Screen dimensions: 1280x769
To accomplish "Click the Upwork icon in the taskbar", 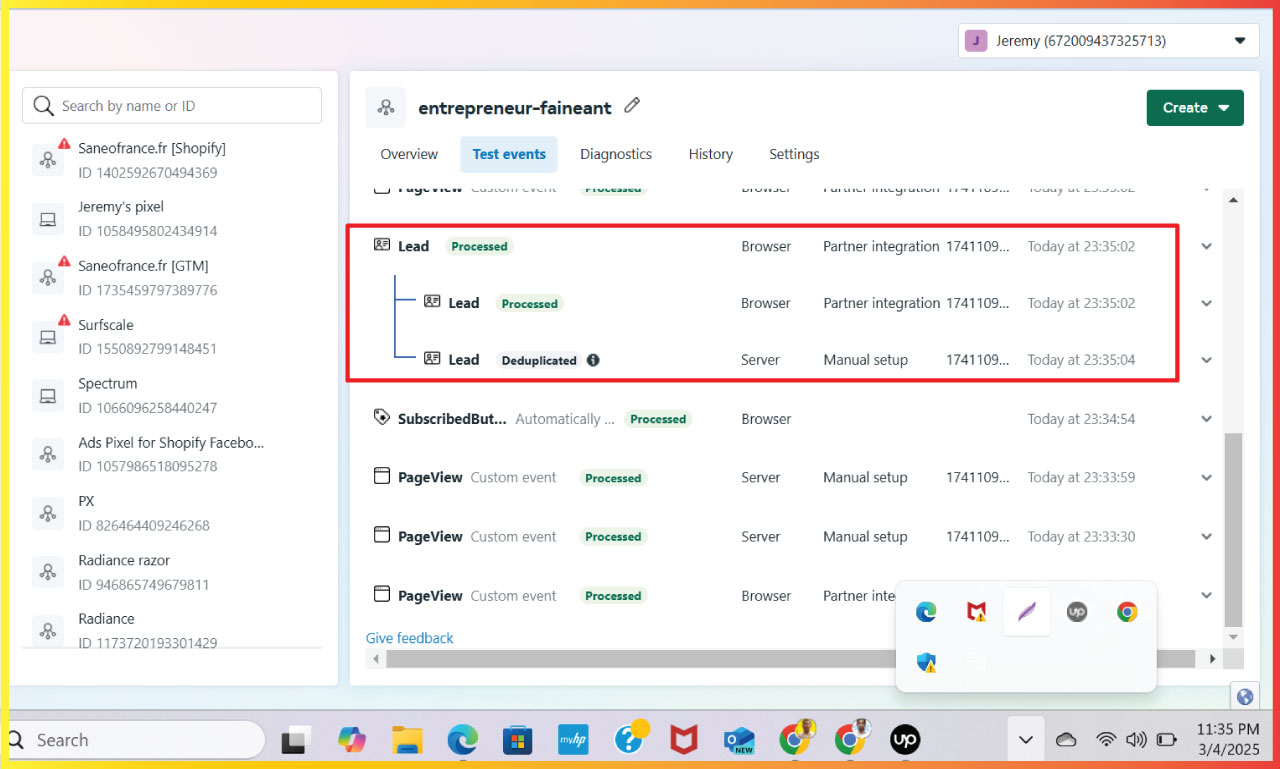I will 905,740.
